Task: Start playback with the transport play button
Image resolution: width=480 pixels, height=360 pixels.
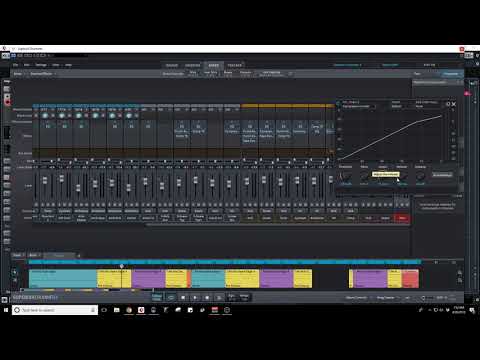Action: (x=195, y=297)
